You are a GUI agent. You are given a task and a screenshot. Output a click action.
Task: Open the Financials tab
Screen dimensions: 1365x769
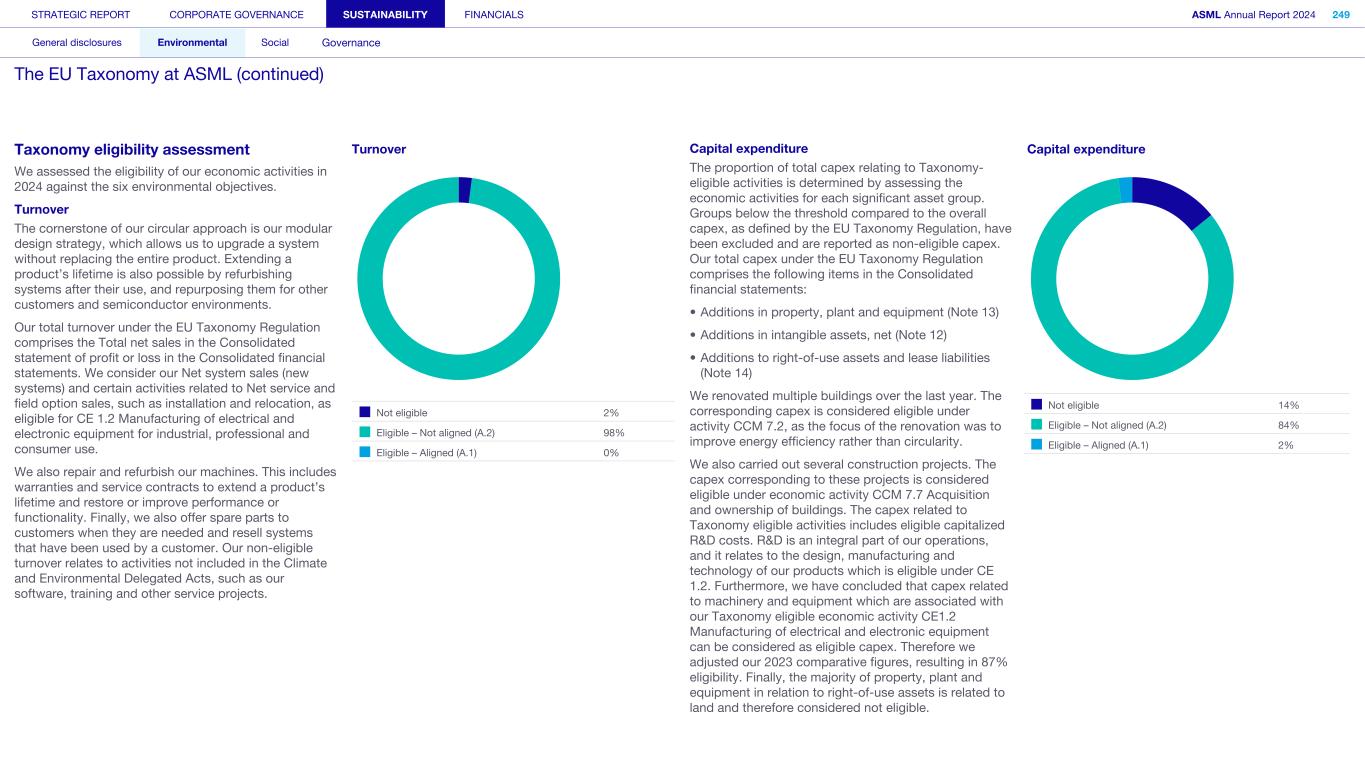point(494,14)
